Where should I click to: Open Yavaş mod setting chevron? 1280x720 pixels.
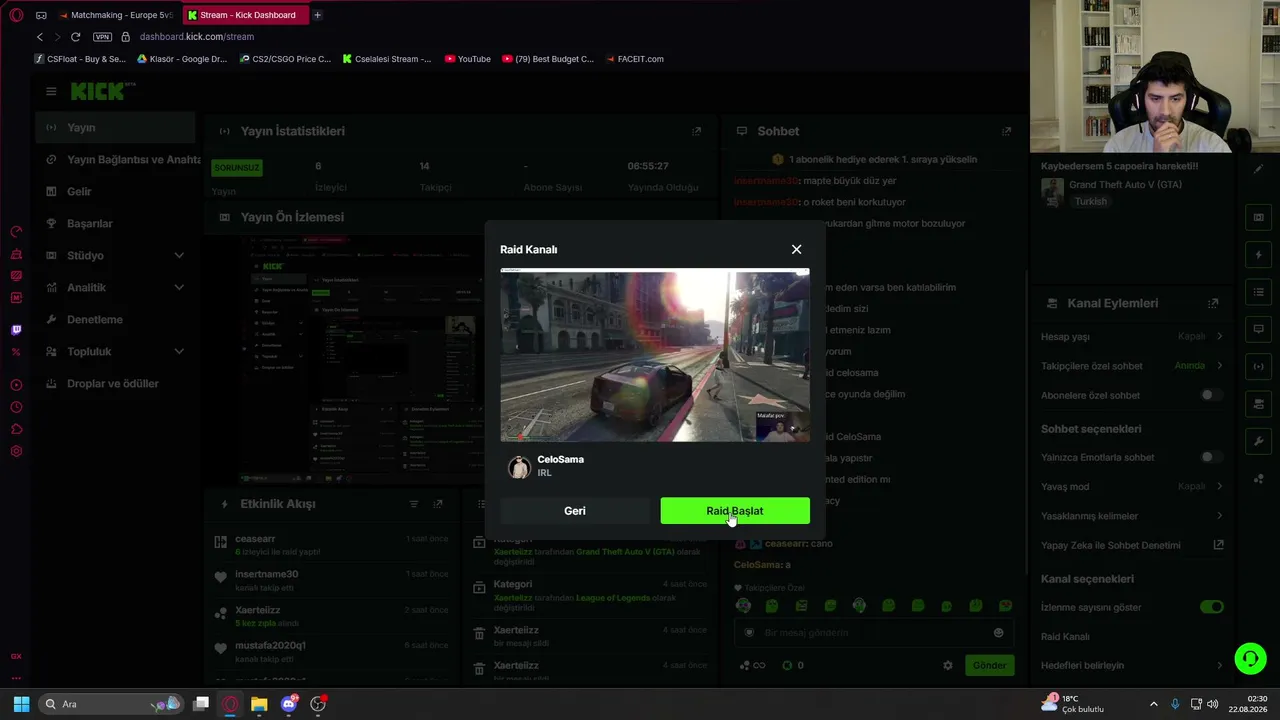(x=1219, y=486)
